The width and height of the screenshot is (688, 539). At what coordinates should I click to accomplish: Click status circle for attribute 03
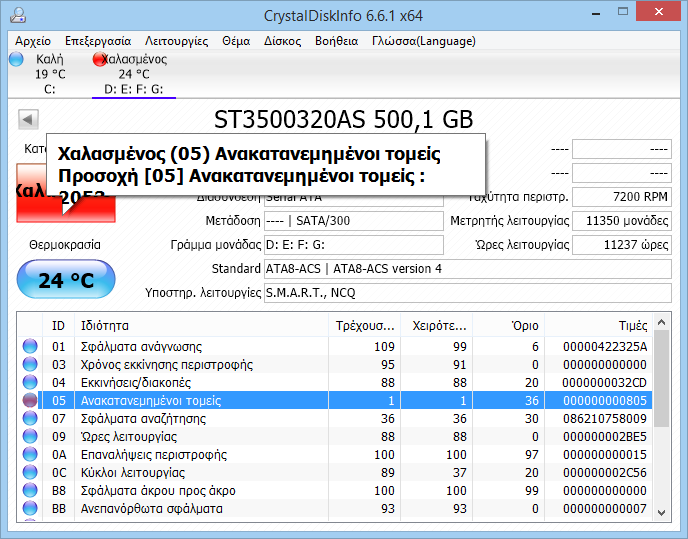[x=30, y=364]
